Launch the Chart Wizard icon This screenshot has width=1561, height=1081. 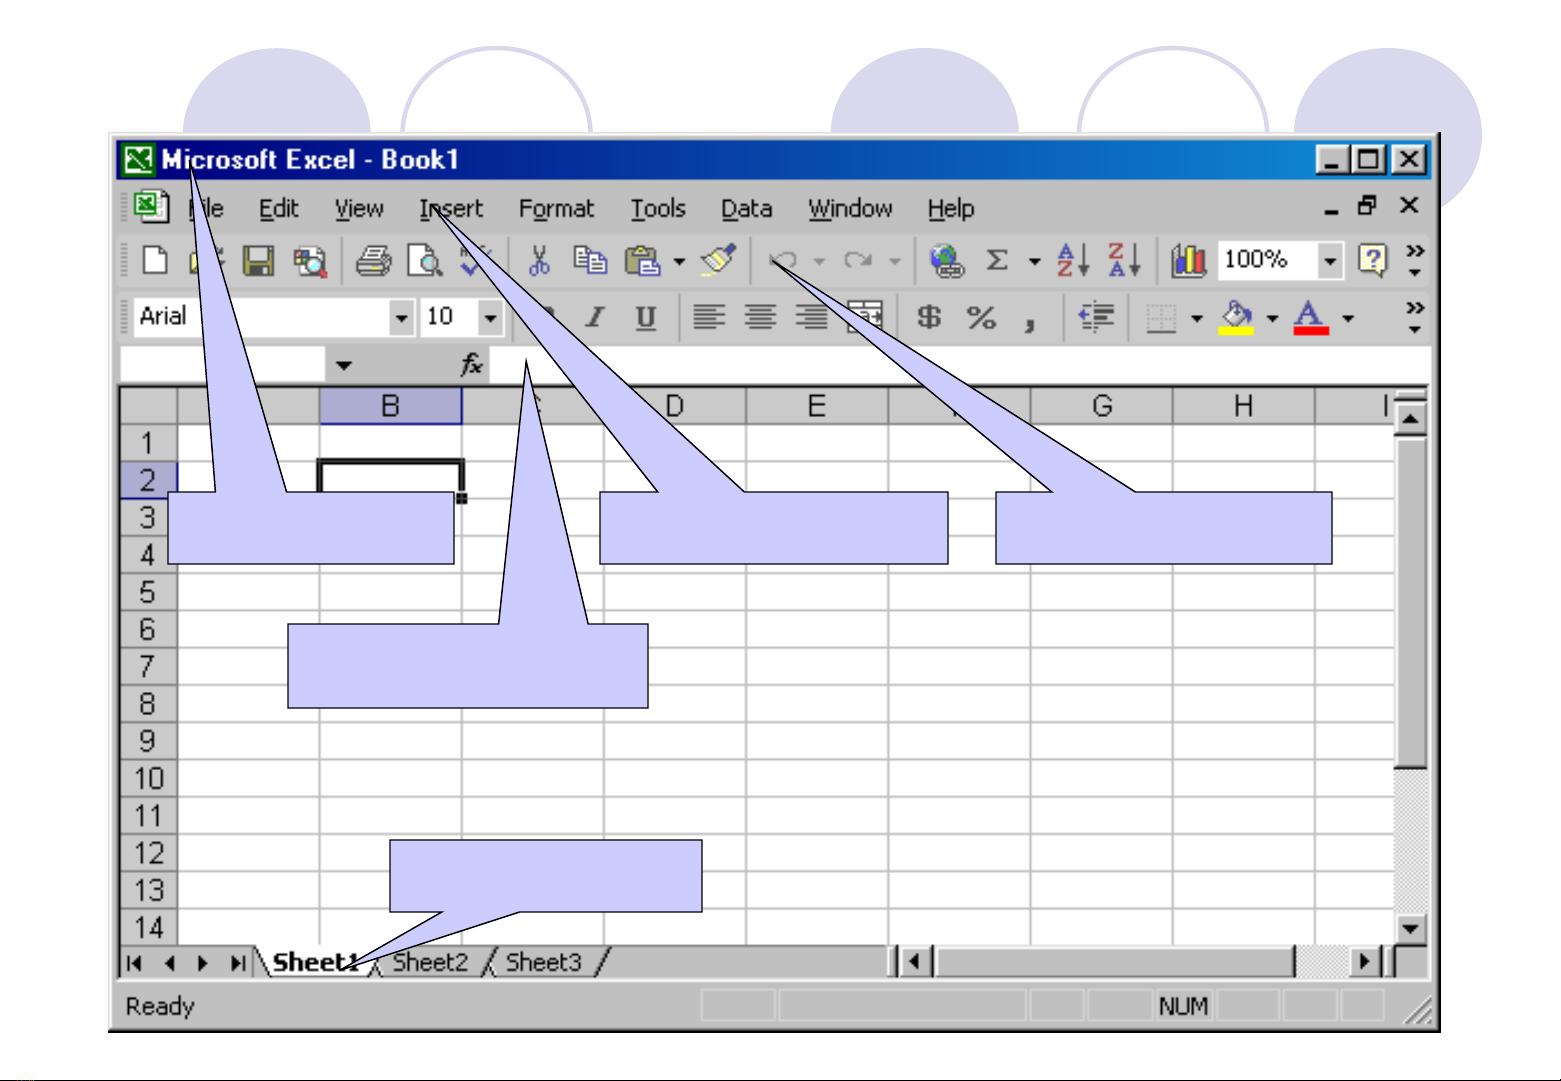[x=1188, y=261]
